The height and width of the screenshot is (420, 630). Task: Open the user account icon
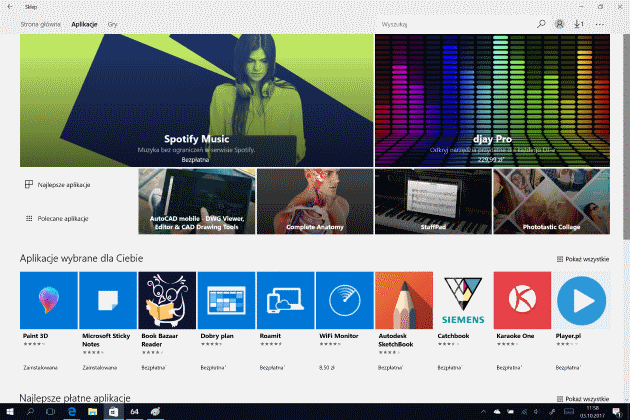tap(559, 24)
